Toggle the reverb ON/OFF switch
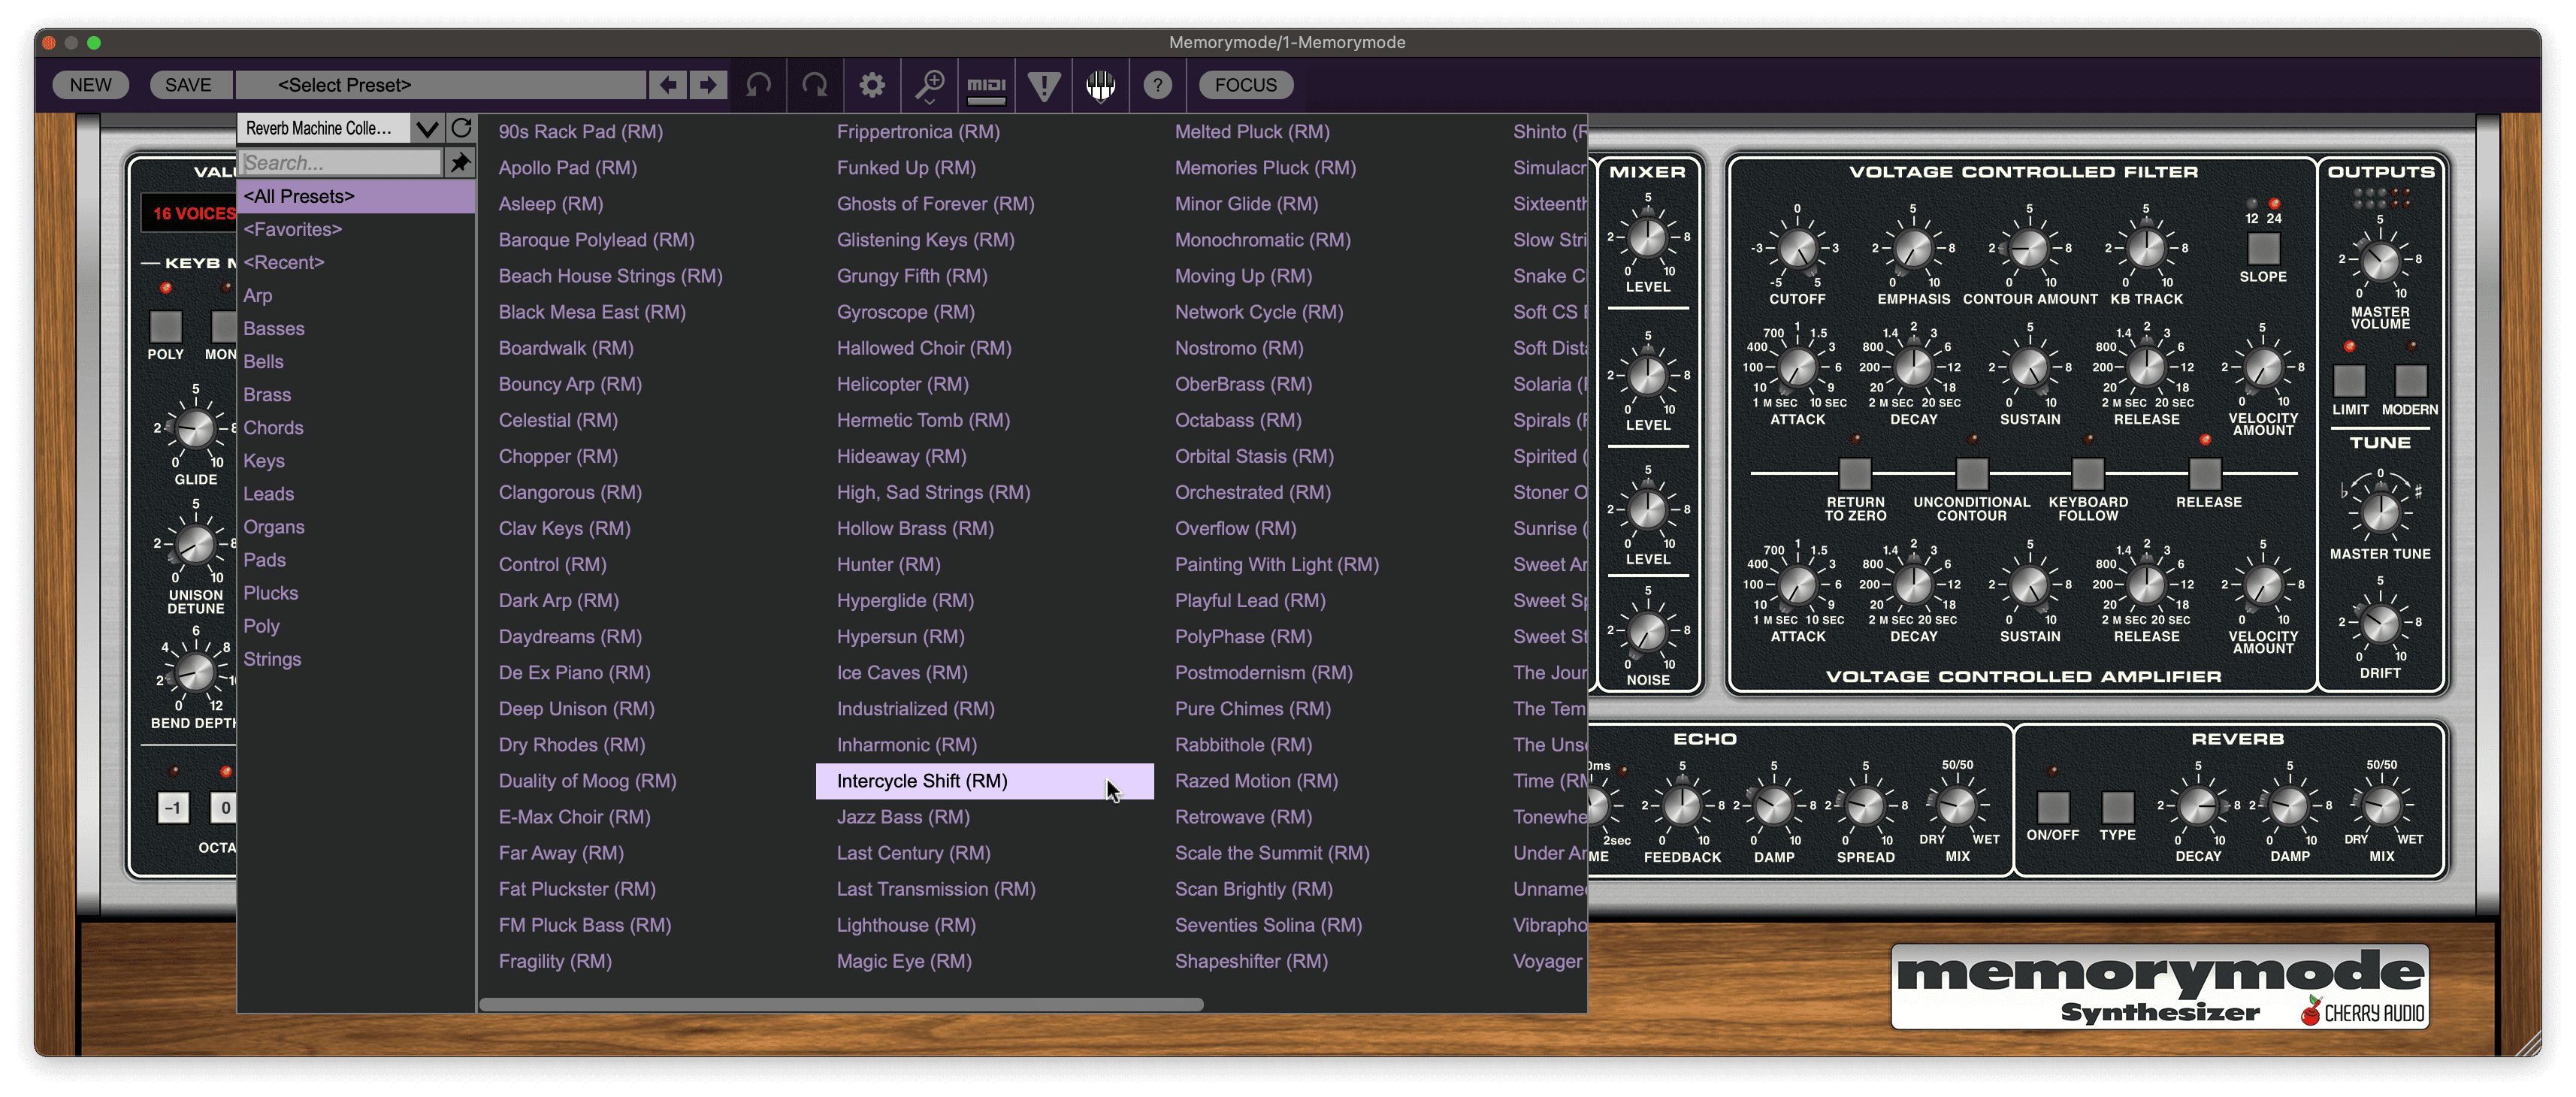The width and height of the screenshot is (2576, 1097). coord(2052,806)
